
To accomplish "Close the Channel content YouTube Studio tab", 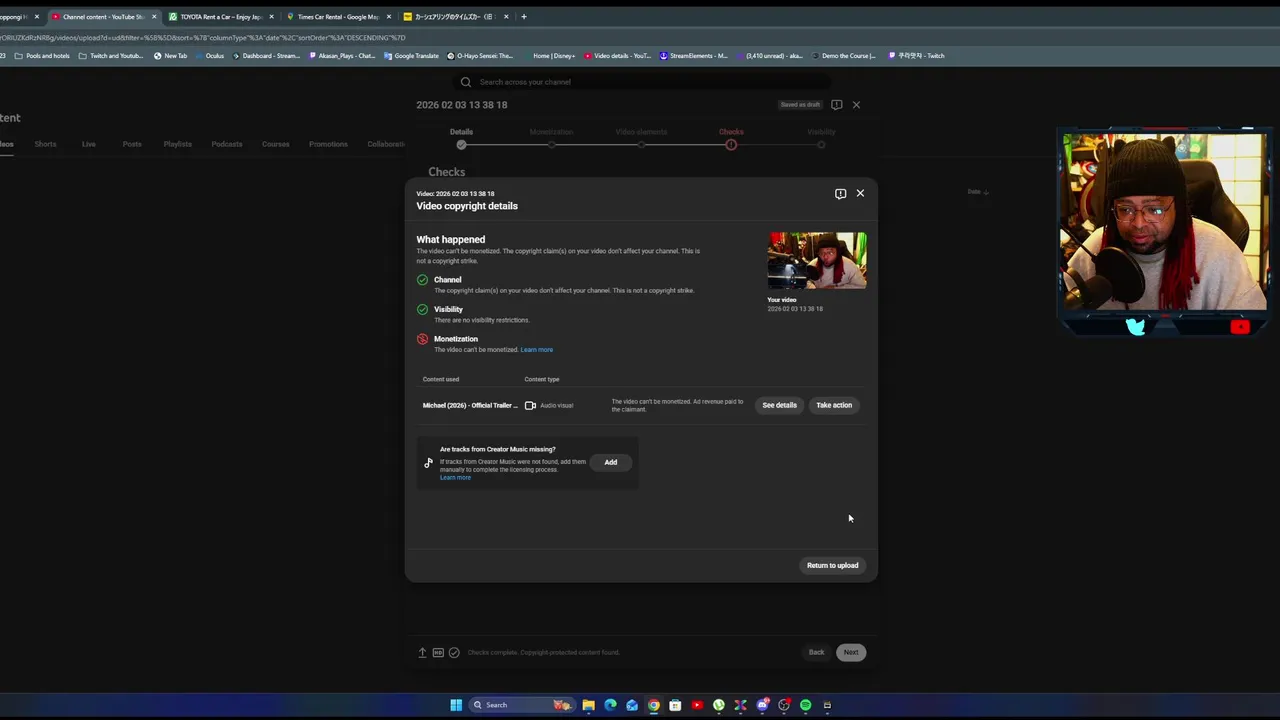I will (x=154, y=16).
